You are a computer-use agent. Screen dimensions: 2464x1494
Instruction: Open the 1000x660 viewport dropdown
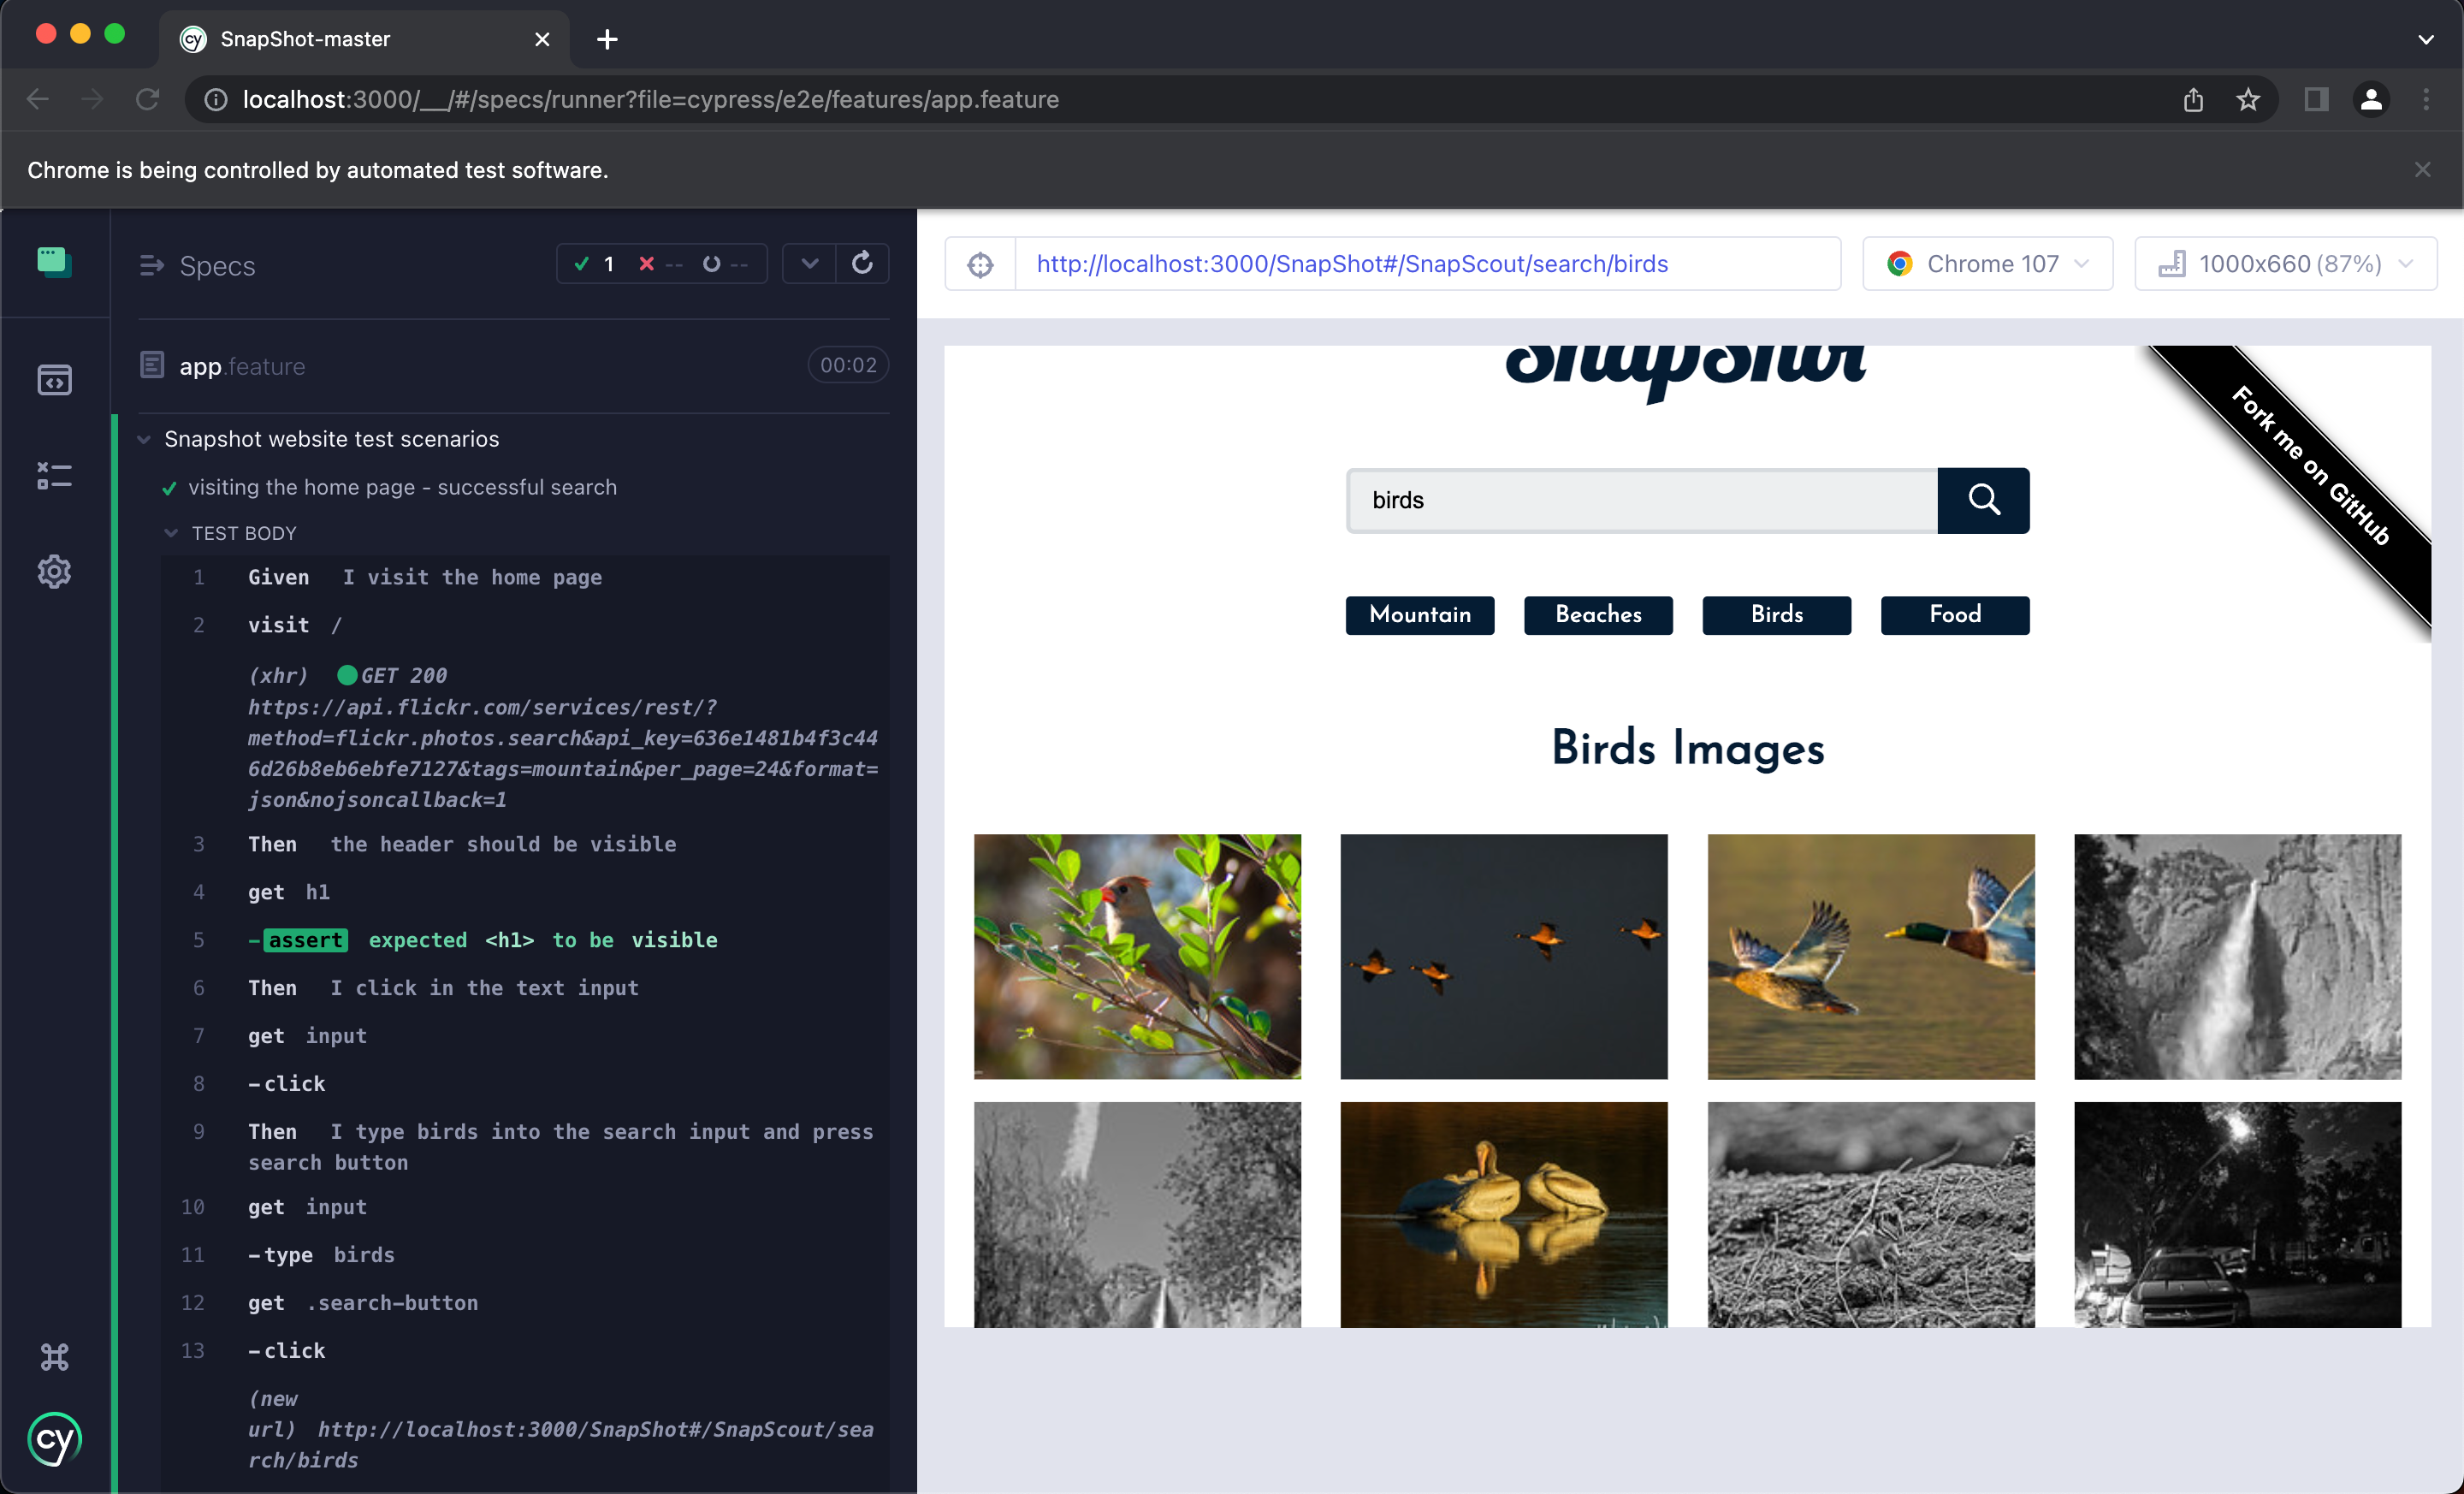coord(2285,263)
